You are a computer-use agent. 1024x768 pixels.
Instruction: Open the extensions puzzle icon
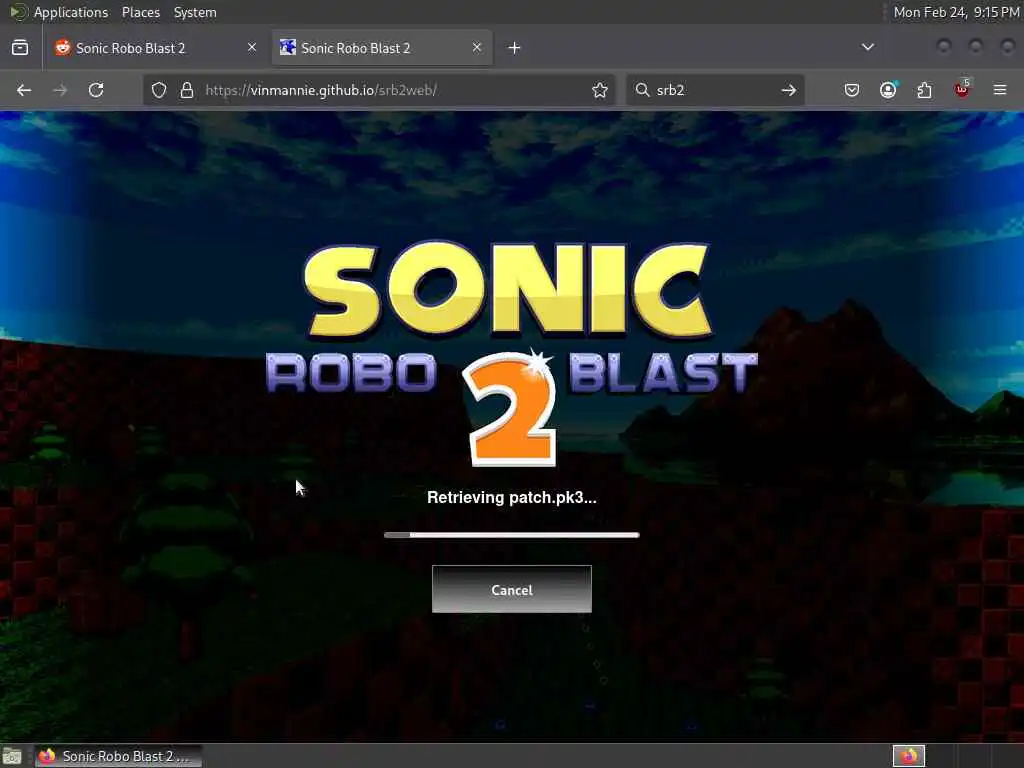point(924,90)
